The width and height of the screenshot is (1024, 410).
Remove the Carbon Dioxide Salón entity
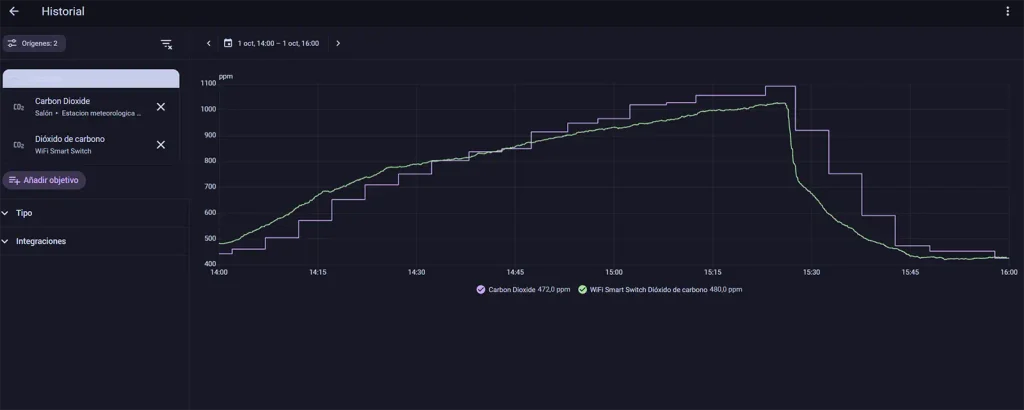[161, 106]
